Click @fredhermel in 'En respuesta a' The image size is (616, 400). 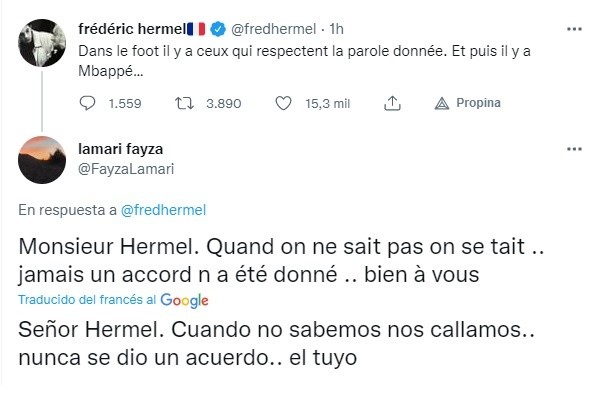[x=162, y=211]
